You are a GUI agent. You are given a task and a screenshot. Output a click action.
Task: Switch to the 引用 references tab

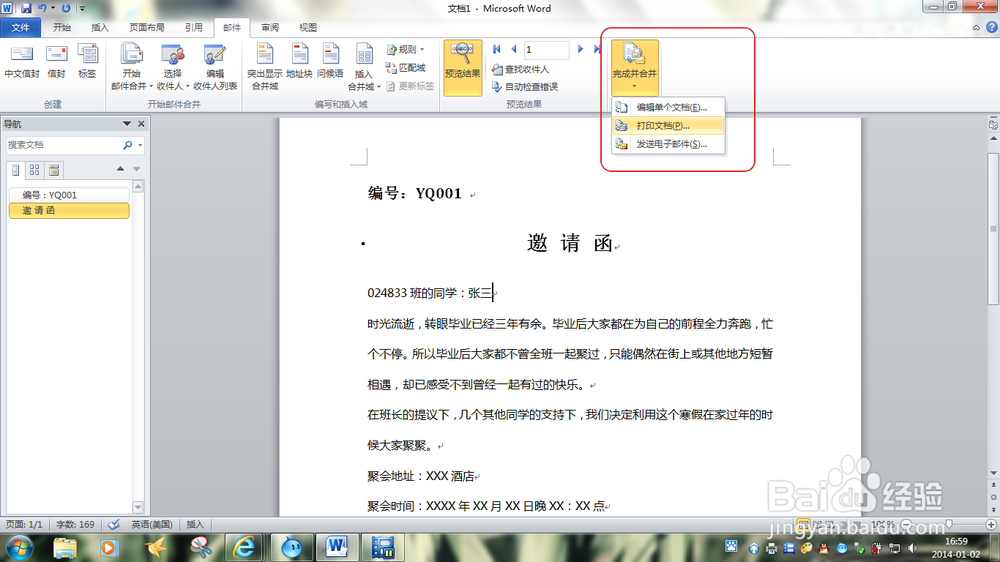click(194, 27)
